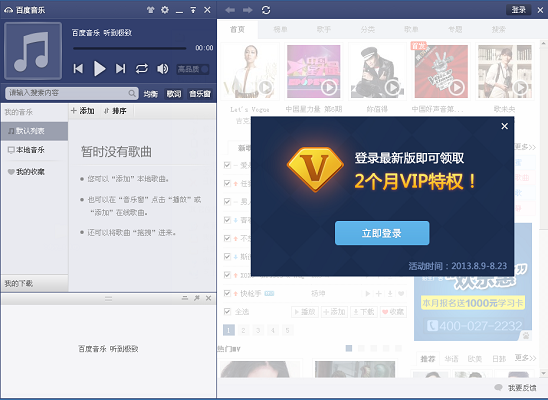Select the first 热门MV carousel dot

pyautogui.click(x=349, y=348)
